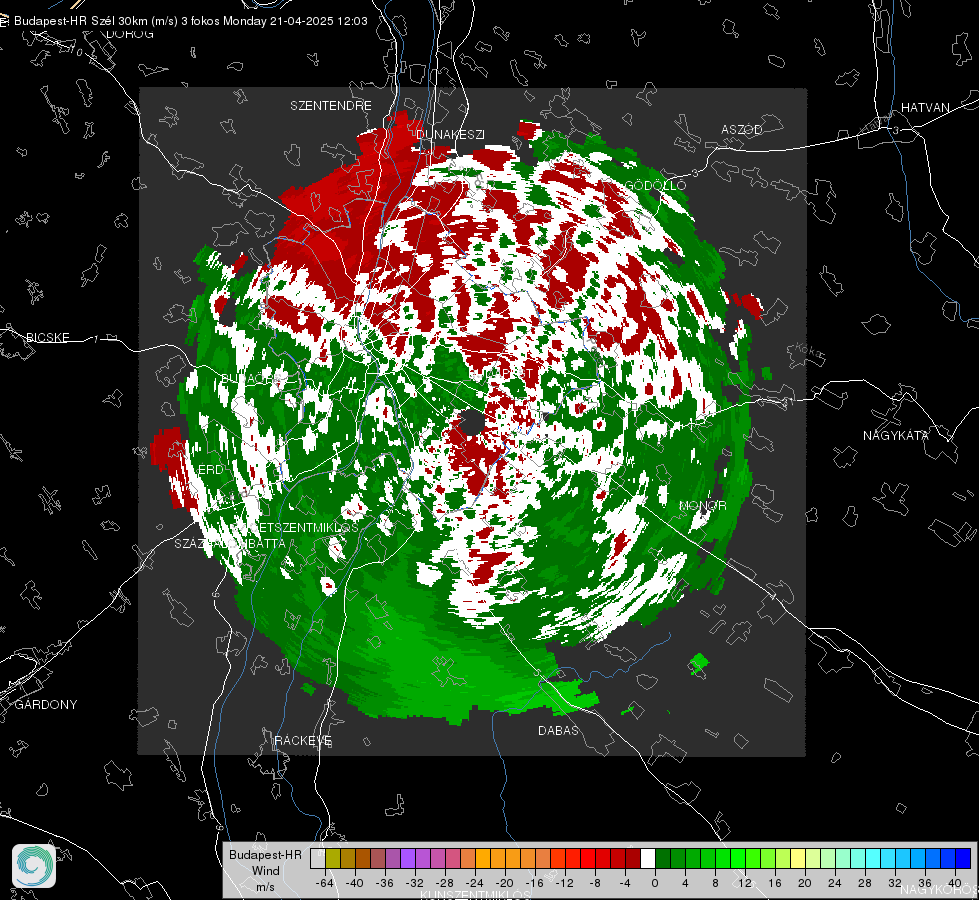Click the DABAS town label

click(558, 730)
